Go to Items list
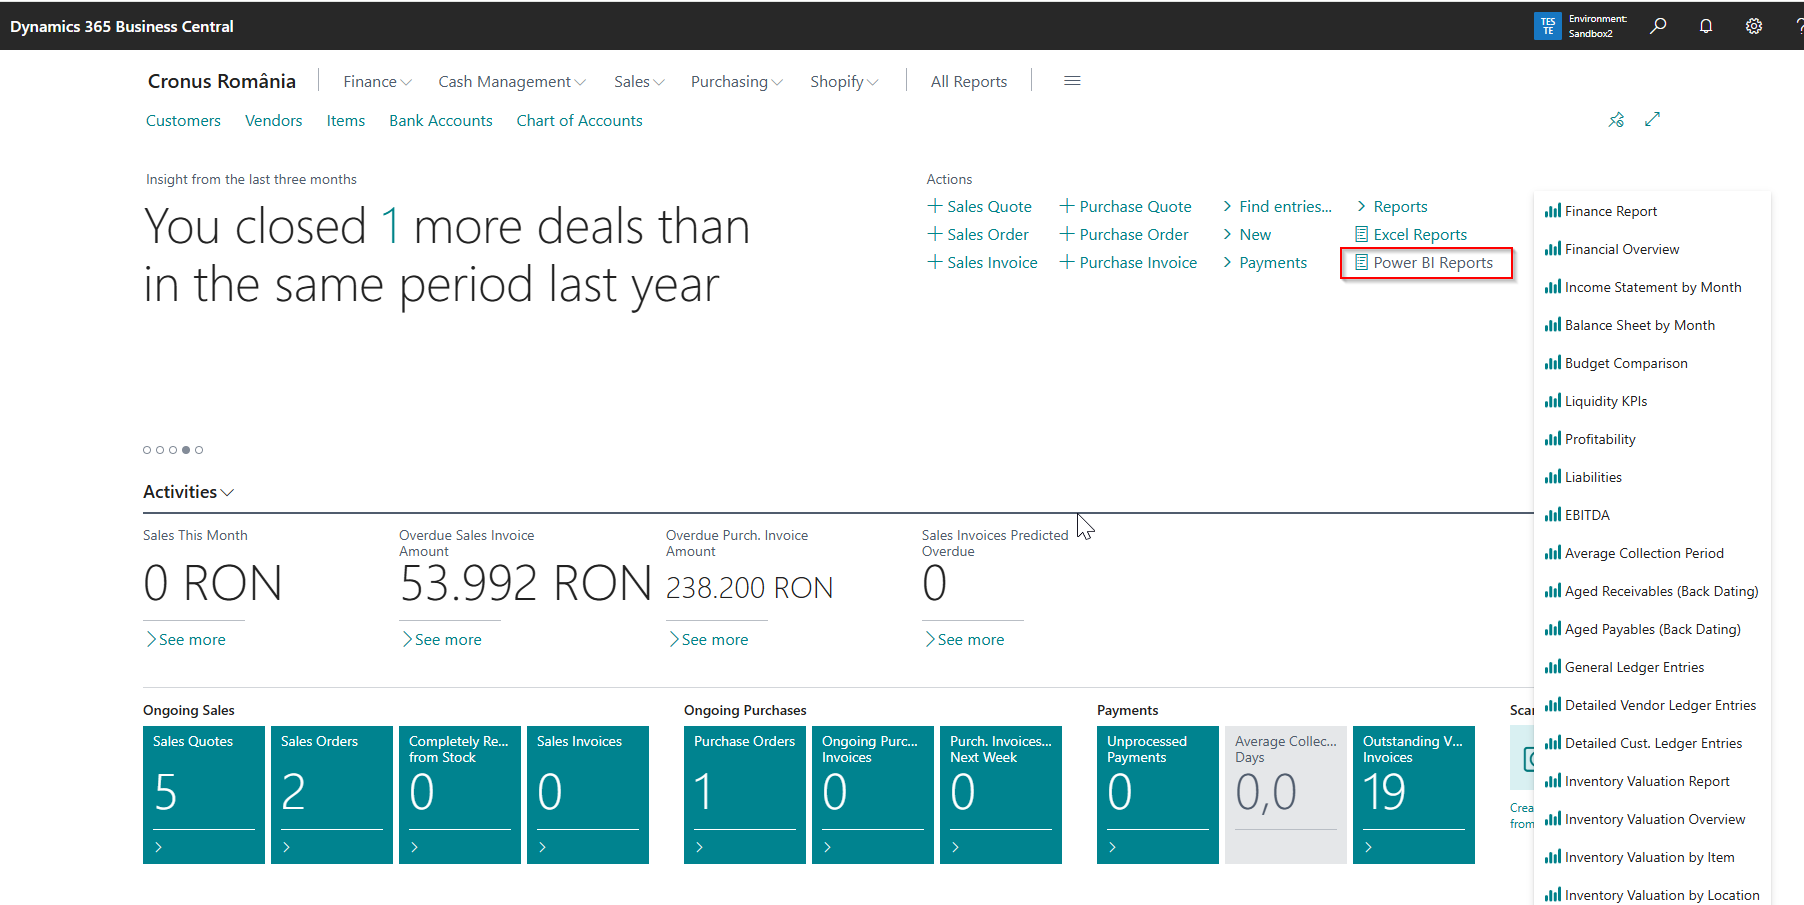 click(346, 120)
